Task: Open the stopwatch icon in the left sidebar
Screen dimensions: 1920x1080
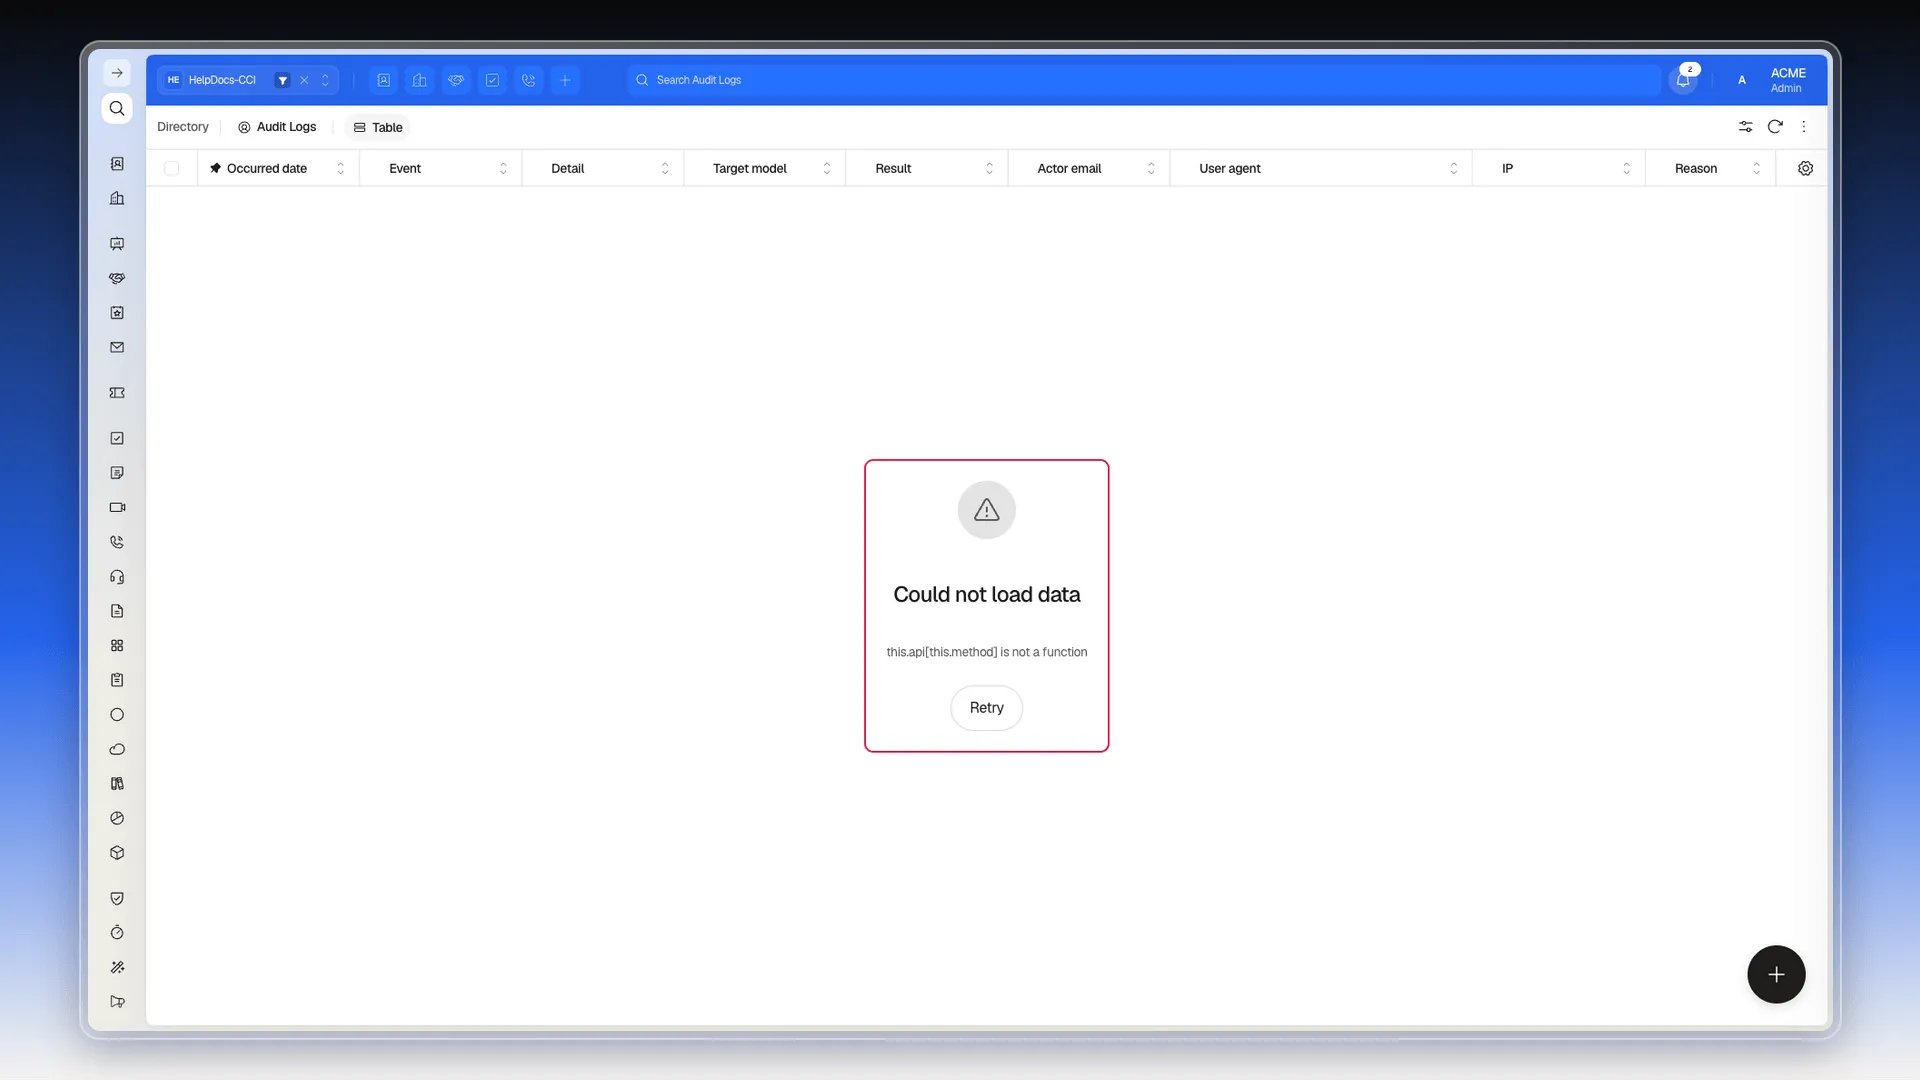Action: (x=117, y=932)
